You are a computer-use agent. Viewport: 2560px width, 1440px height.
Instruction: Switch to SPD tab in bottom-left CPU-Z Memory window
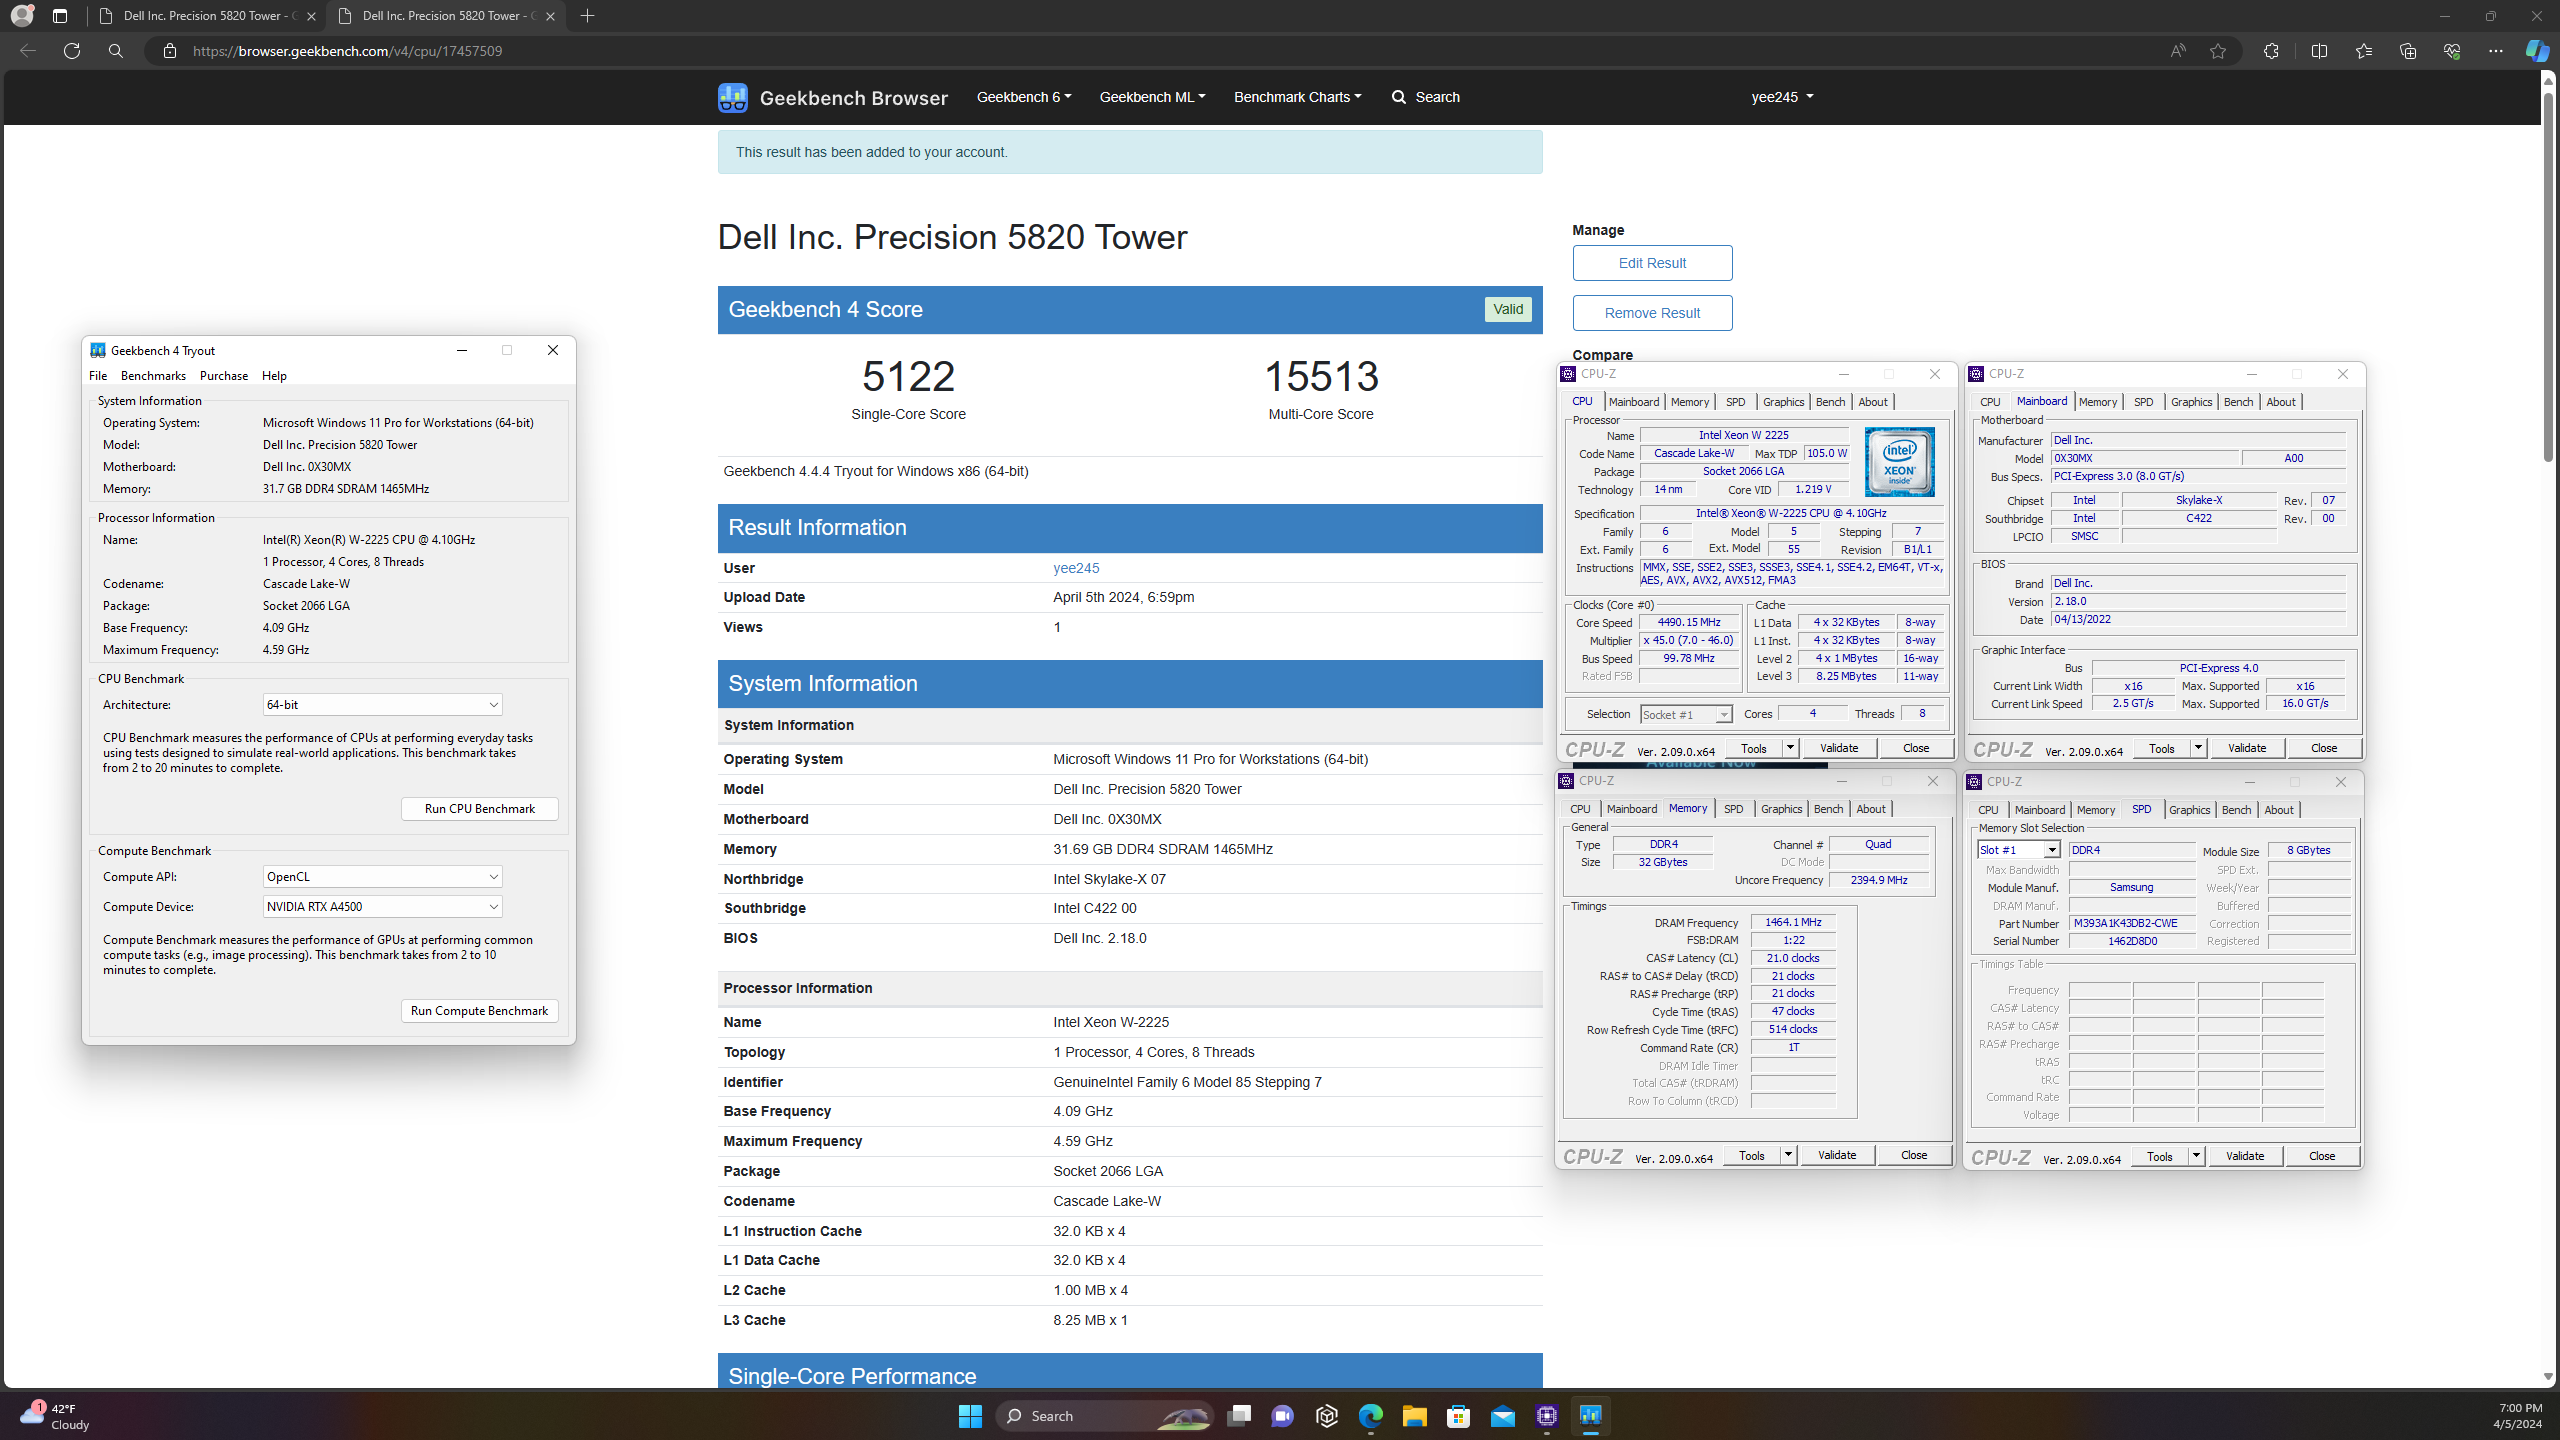(x=1733, y=809)
